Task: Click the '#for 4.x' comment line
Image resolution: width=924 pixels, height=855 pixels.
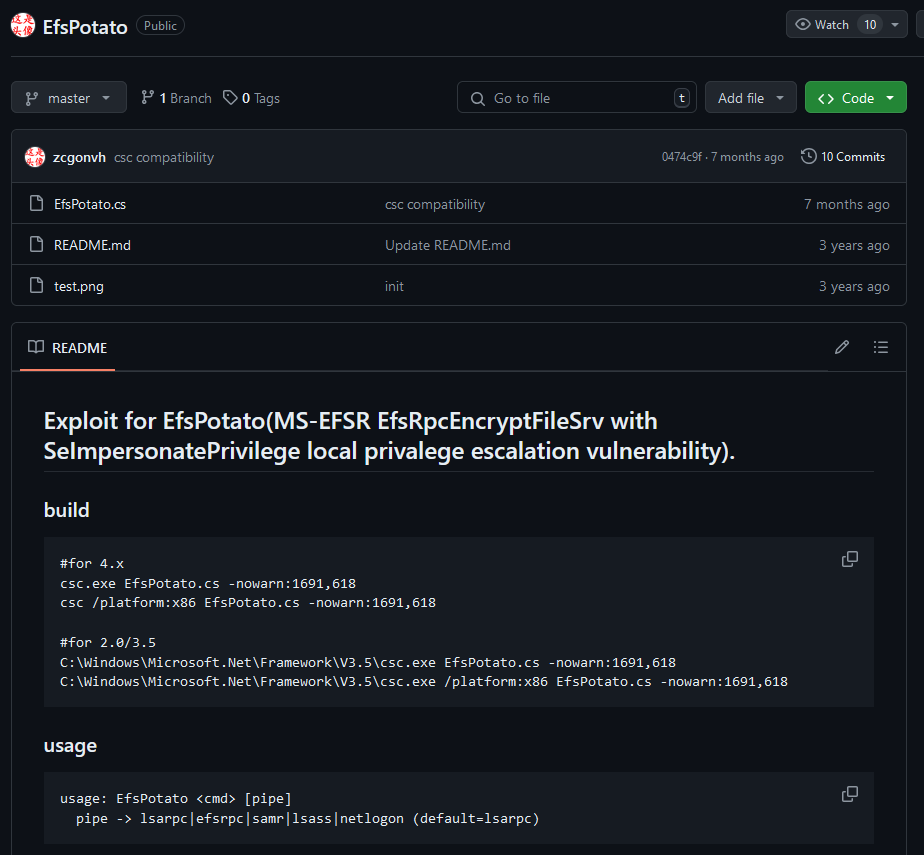Action: [x=92, y=563]
